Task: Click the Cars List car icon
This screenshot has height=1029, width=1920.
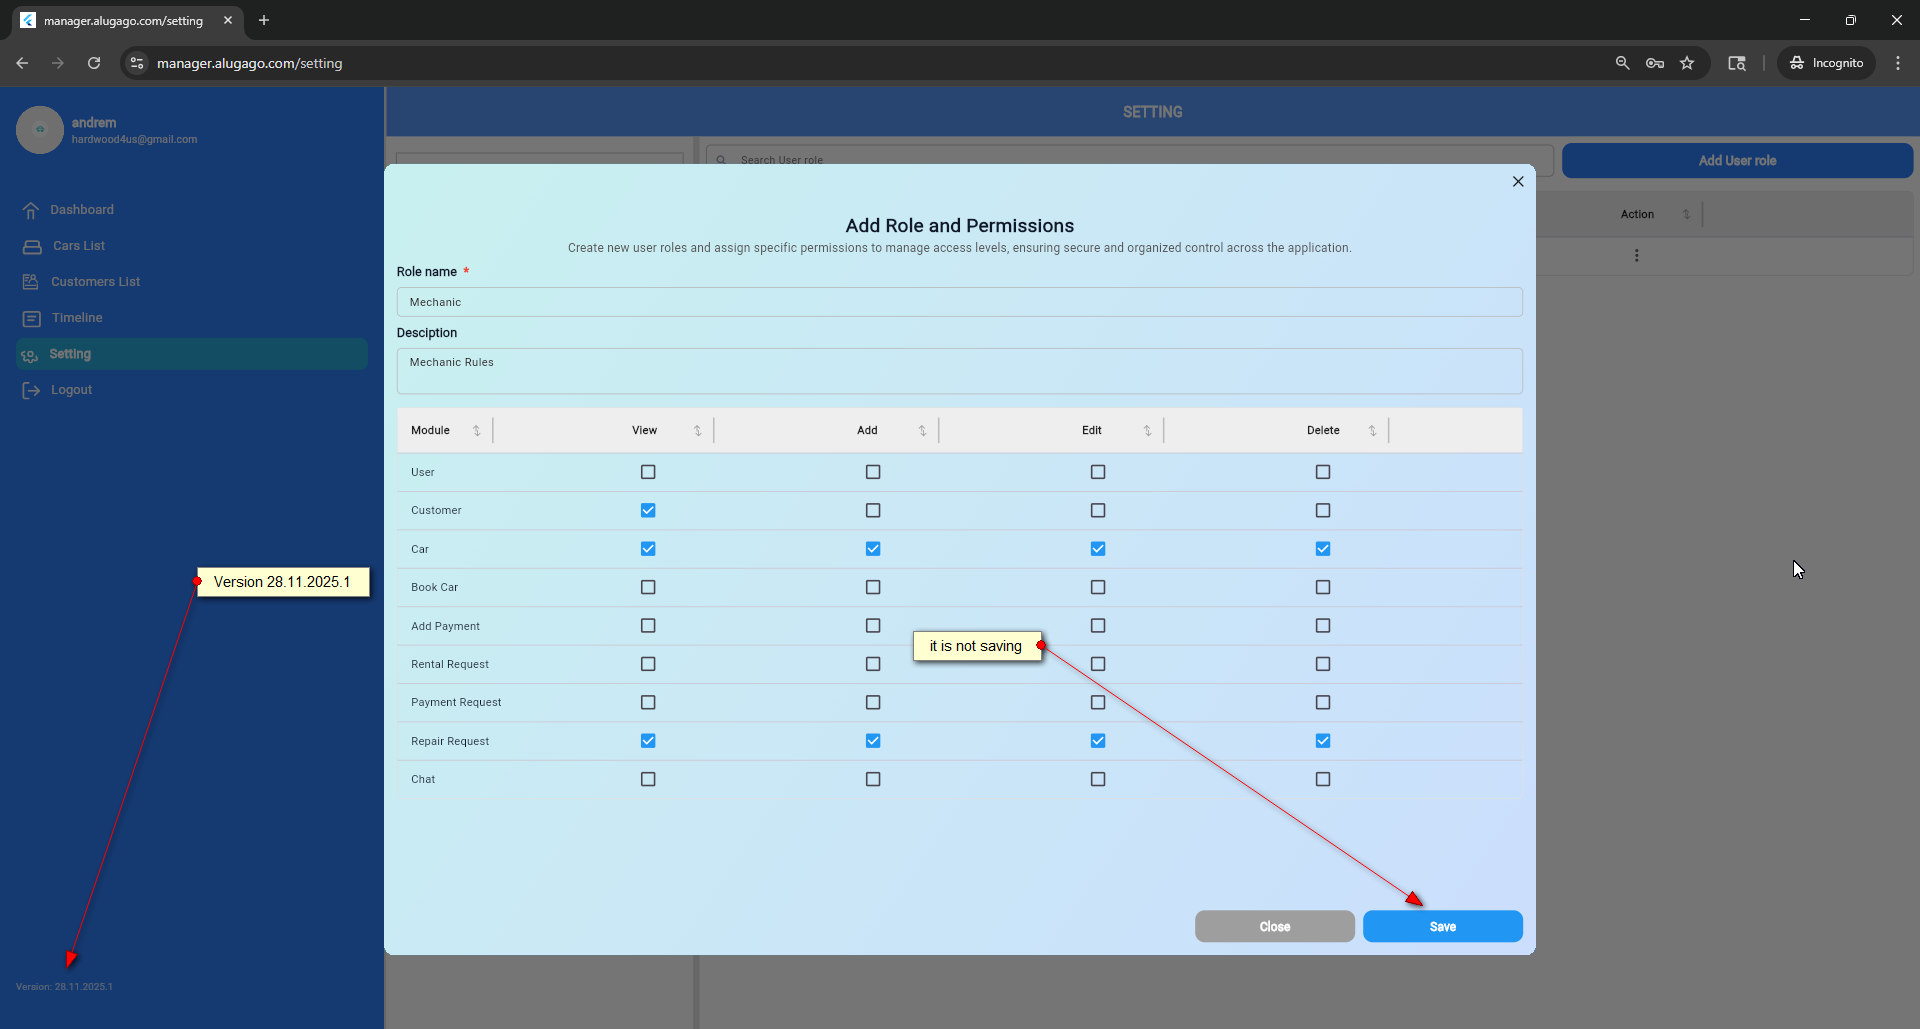Action: coord(32,246)
